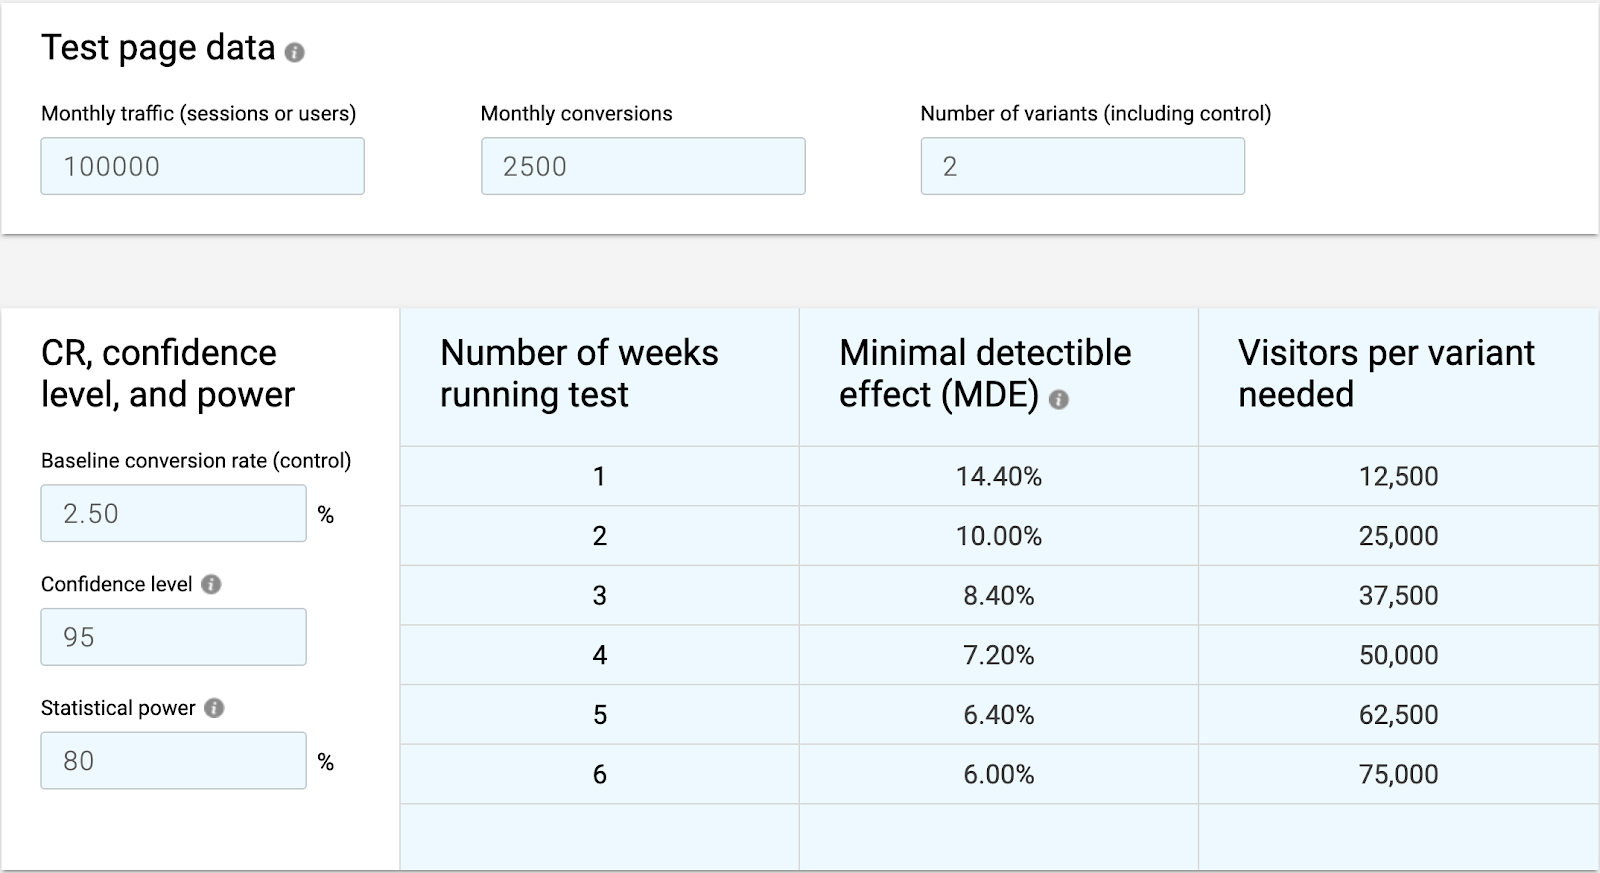This screenshot has height=873, width=1600.
Task: Click info icon beside Test page data
Action: coord(294,53)
